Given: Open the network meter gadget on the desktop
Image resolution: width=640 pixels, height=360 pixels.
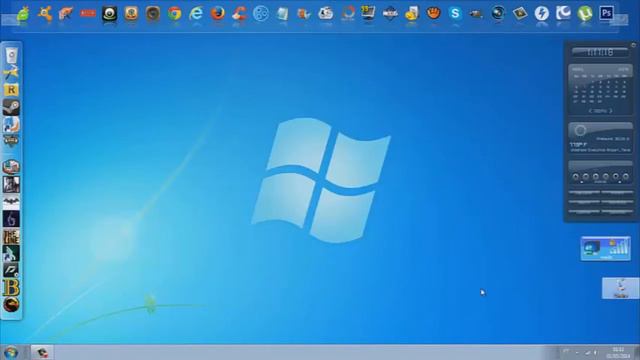Looking at the screenshot, I should click(605, 248).
